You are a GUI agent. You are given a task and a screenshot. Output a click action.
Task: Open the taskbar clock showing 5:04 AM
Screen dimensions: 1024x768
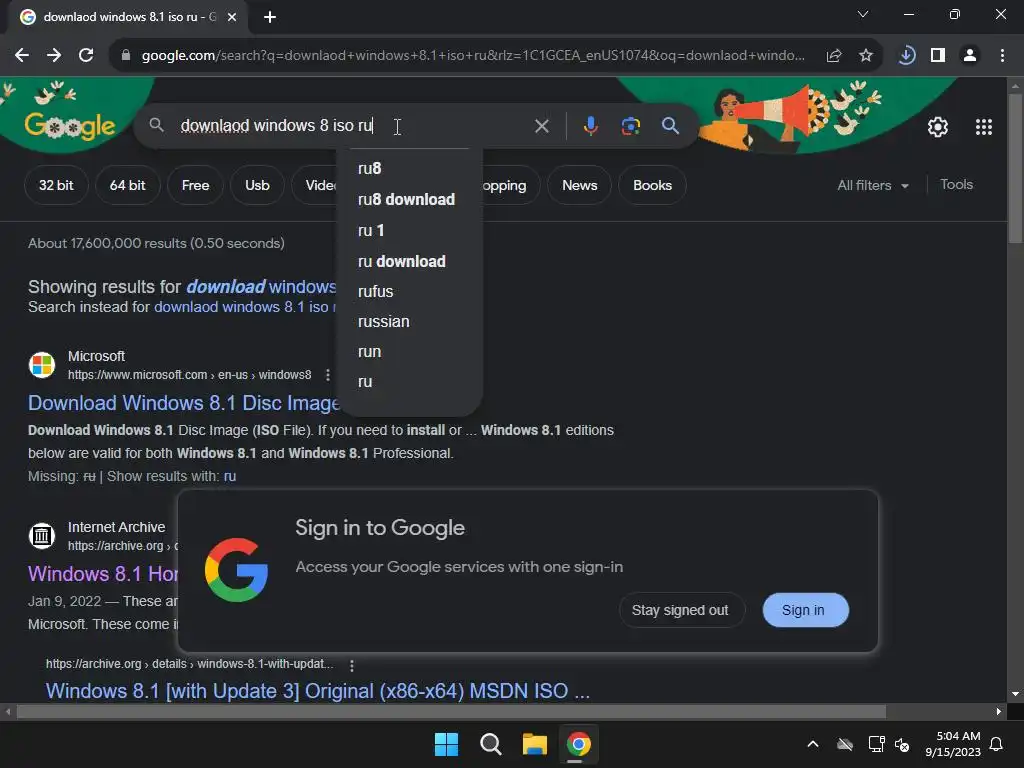(953, 744)
